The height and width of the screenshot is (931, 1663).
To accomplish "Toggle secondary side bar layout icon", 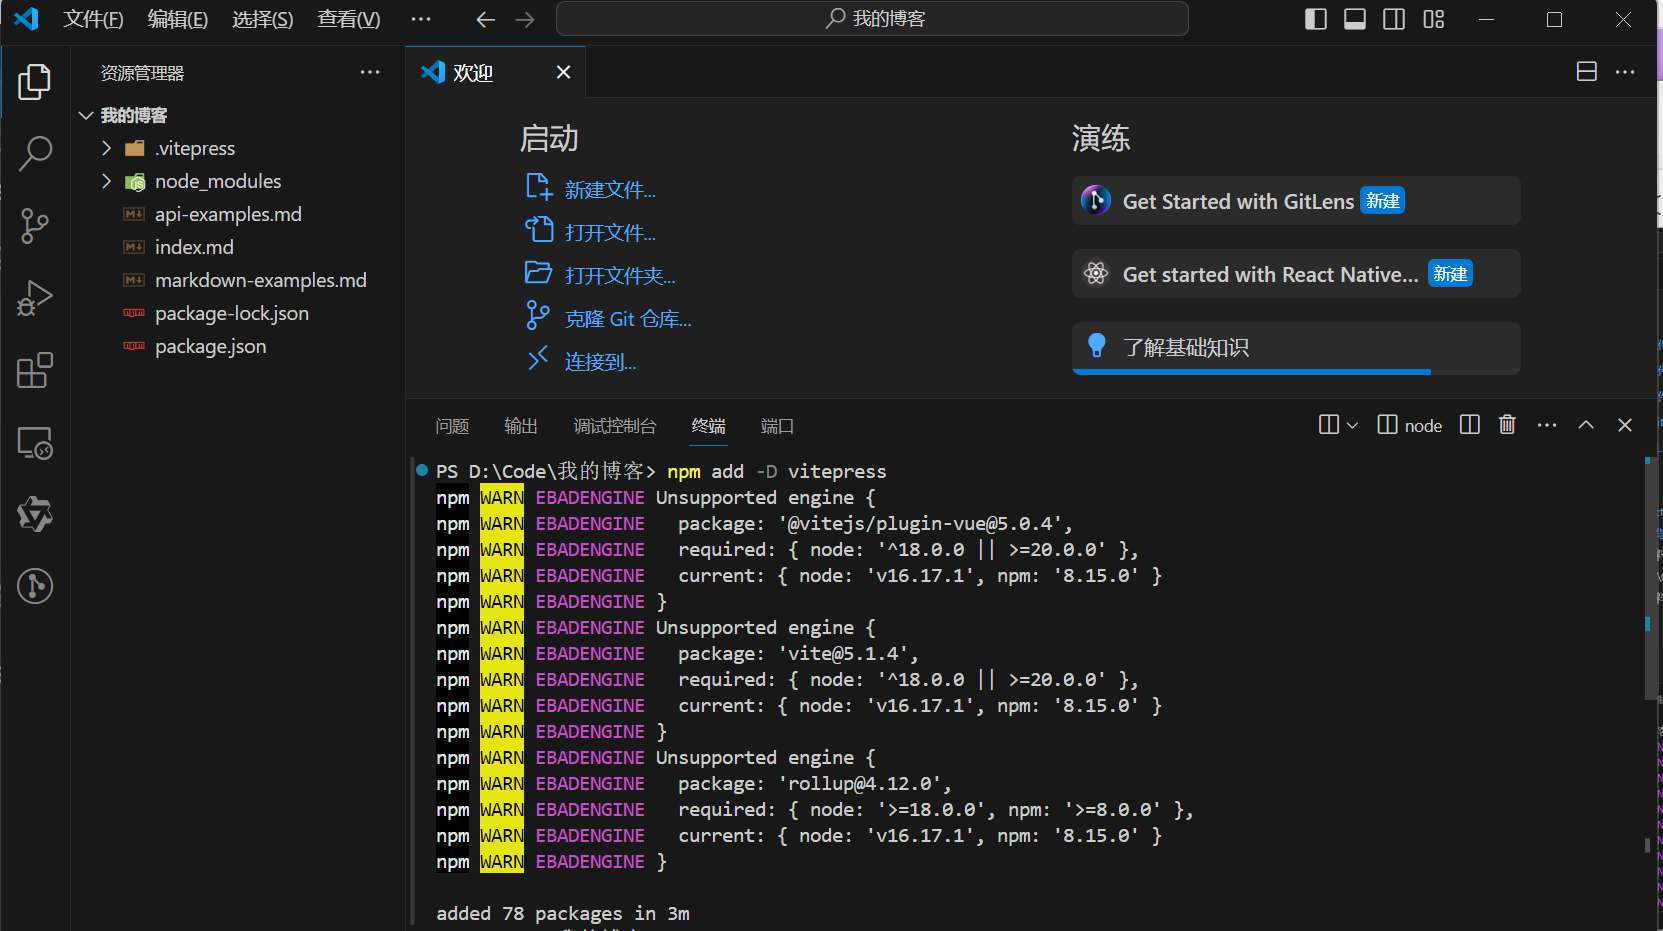I will point(1394,19).
